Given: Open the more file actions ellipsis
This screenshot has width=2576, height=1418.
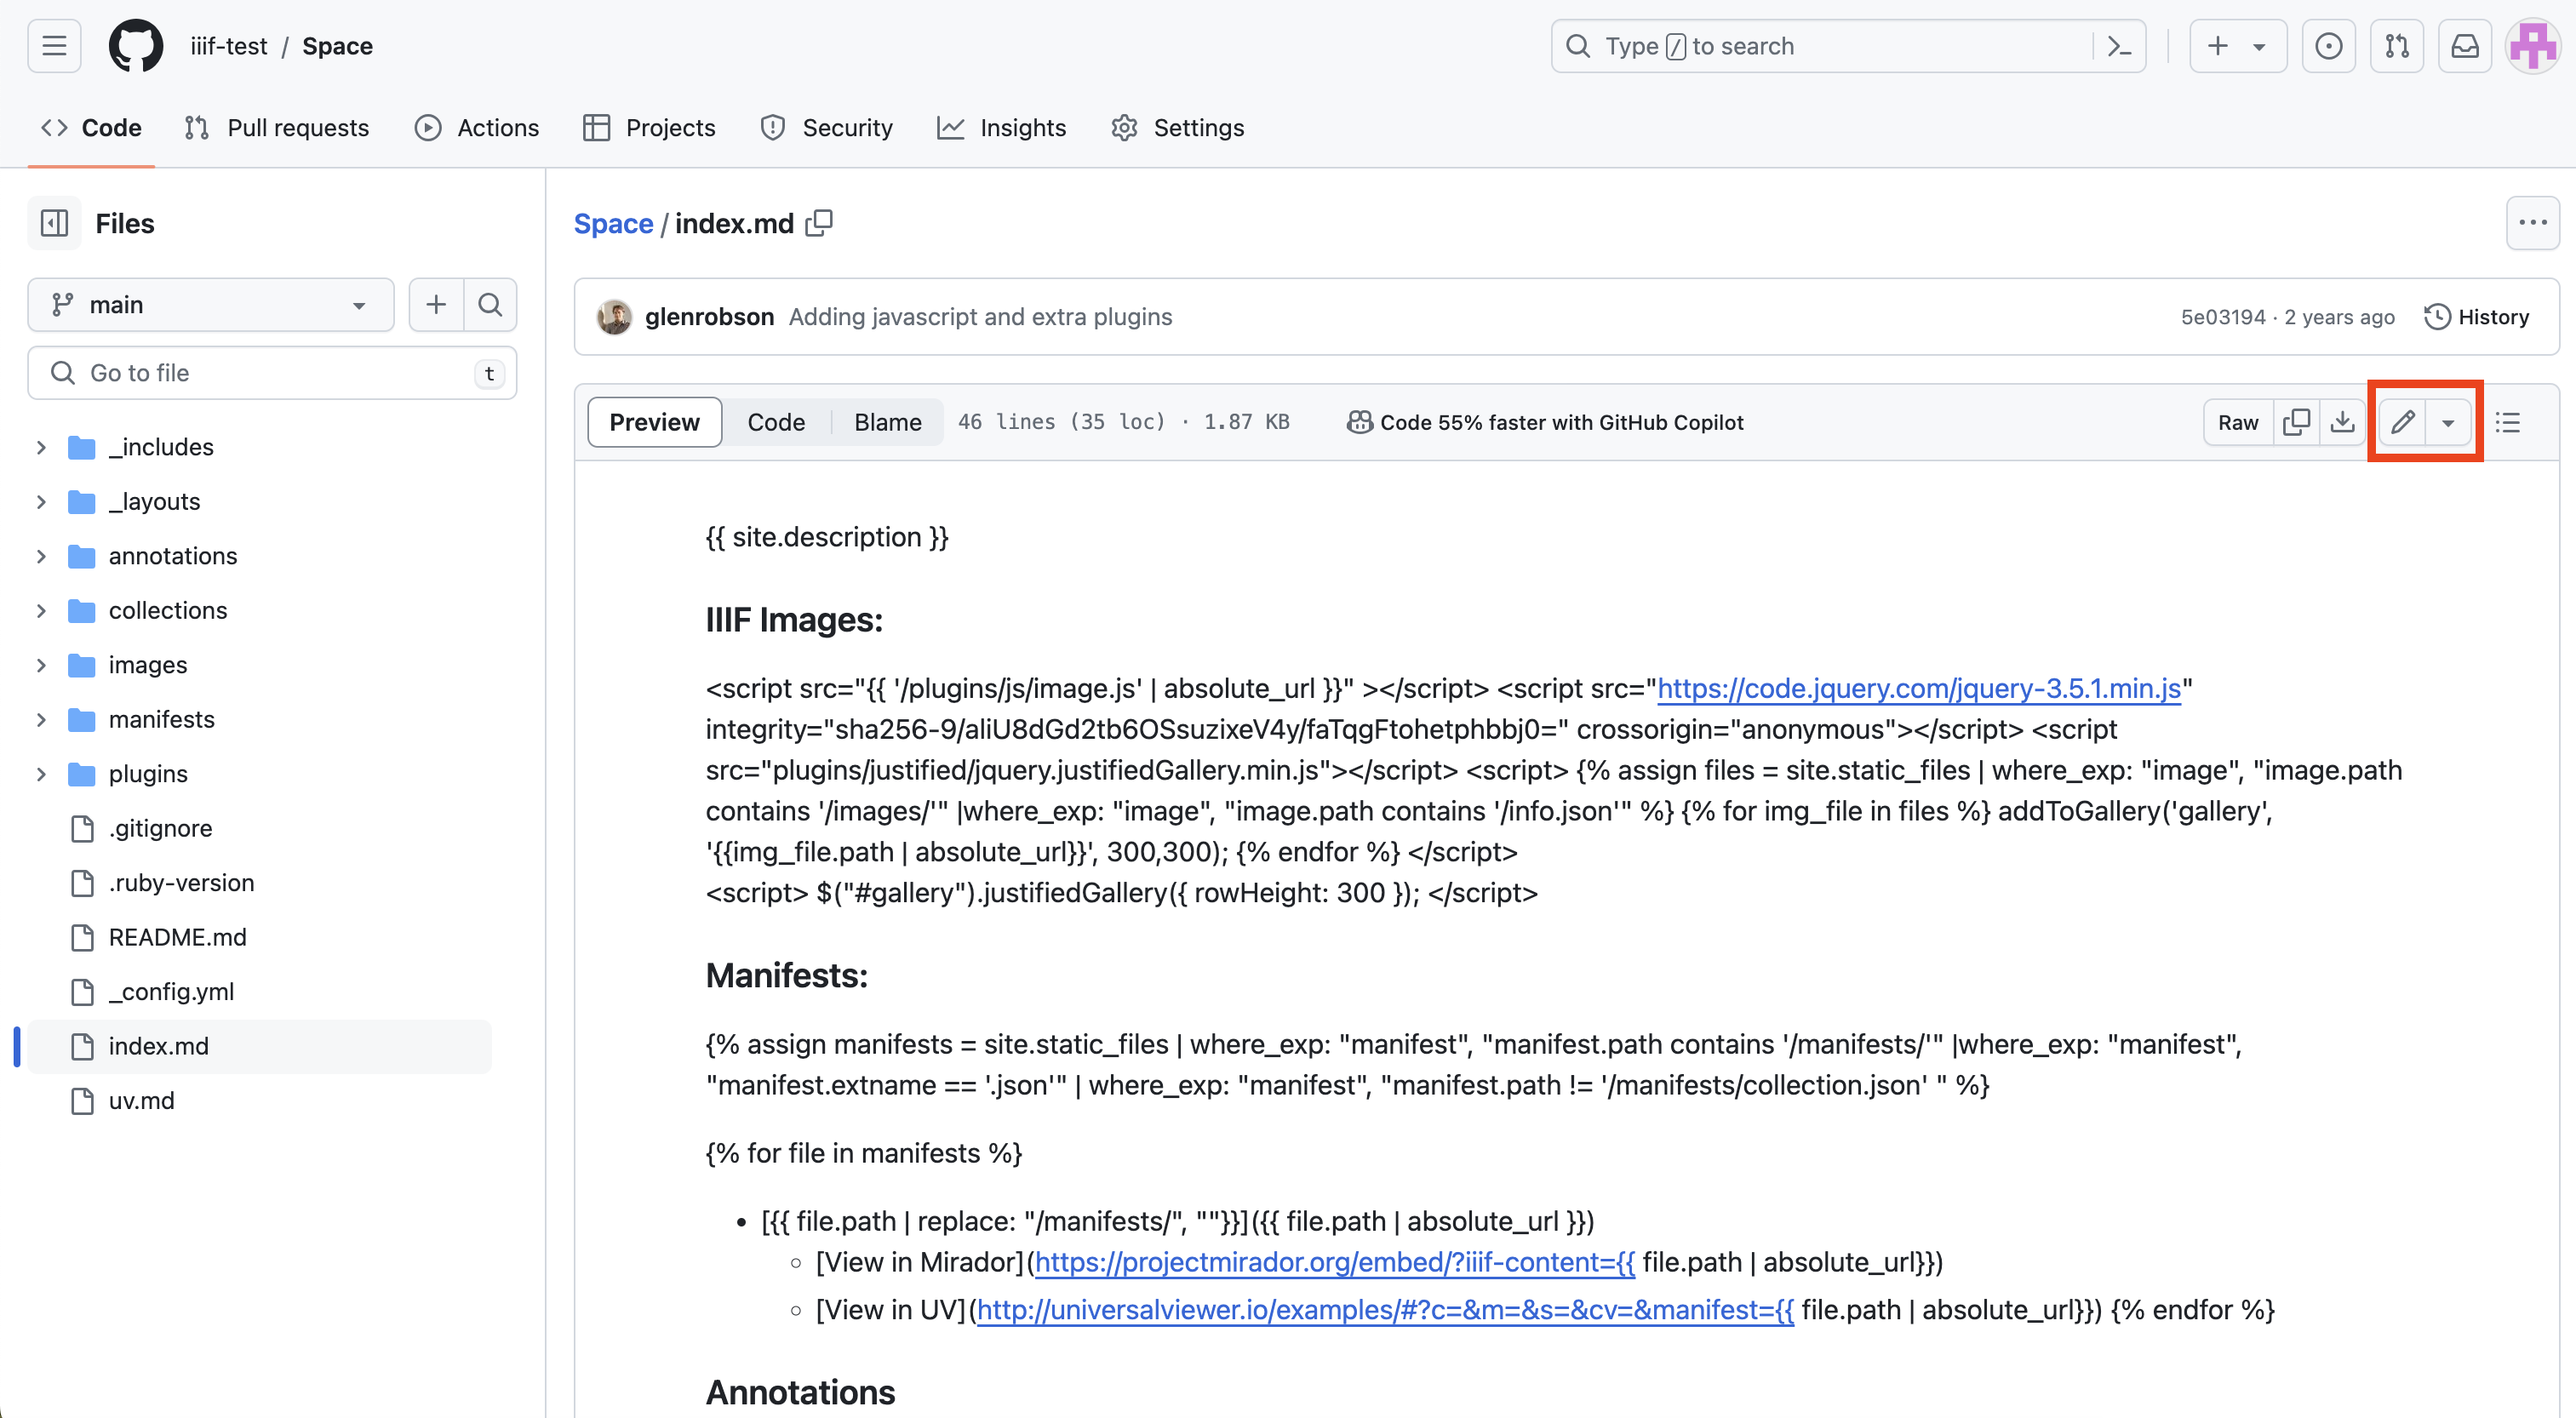Looking at the screenshot, I should [x=2533, y=223].
